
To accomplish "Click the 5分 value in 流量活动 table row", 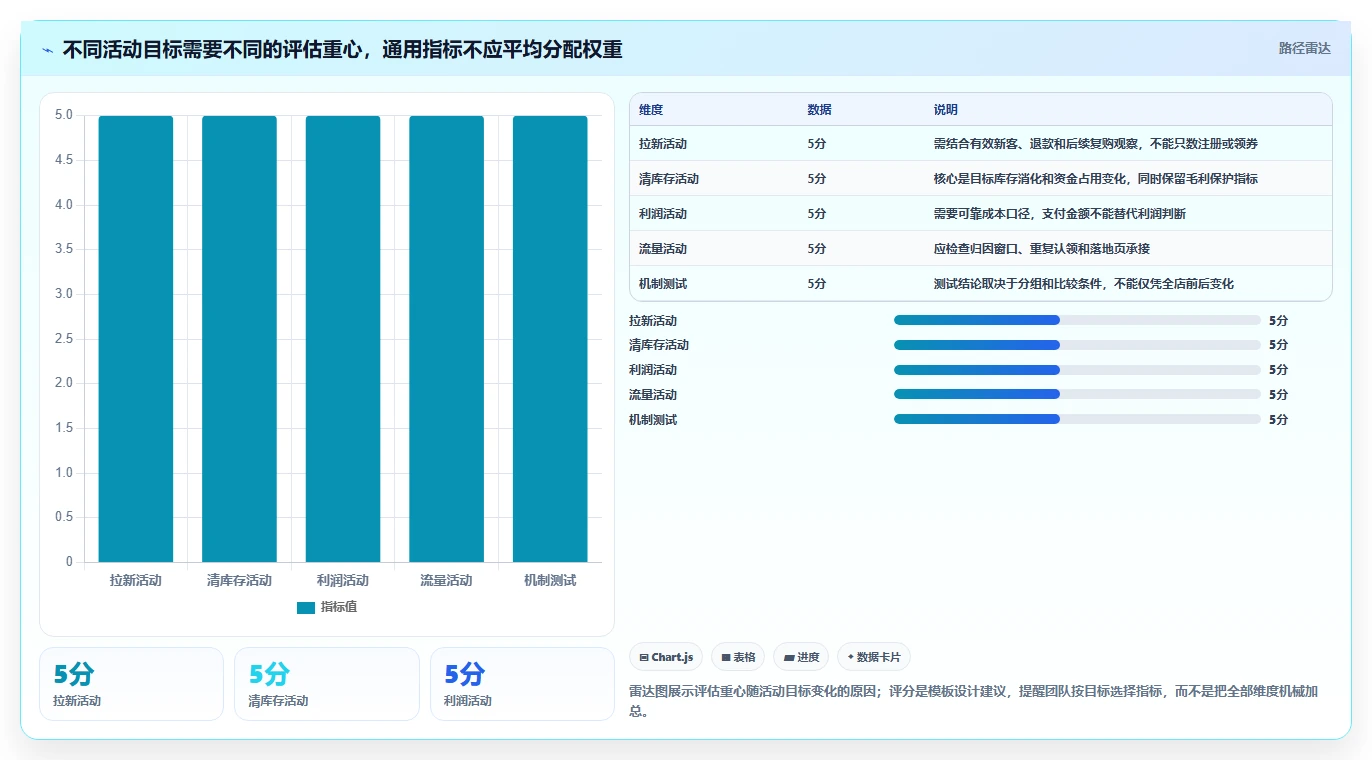I will coord(817,249).
